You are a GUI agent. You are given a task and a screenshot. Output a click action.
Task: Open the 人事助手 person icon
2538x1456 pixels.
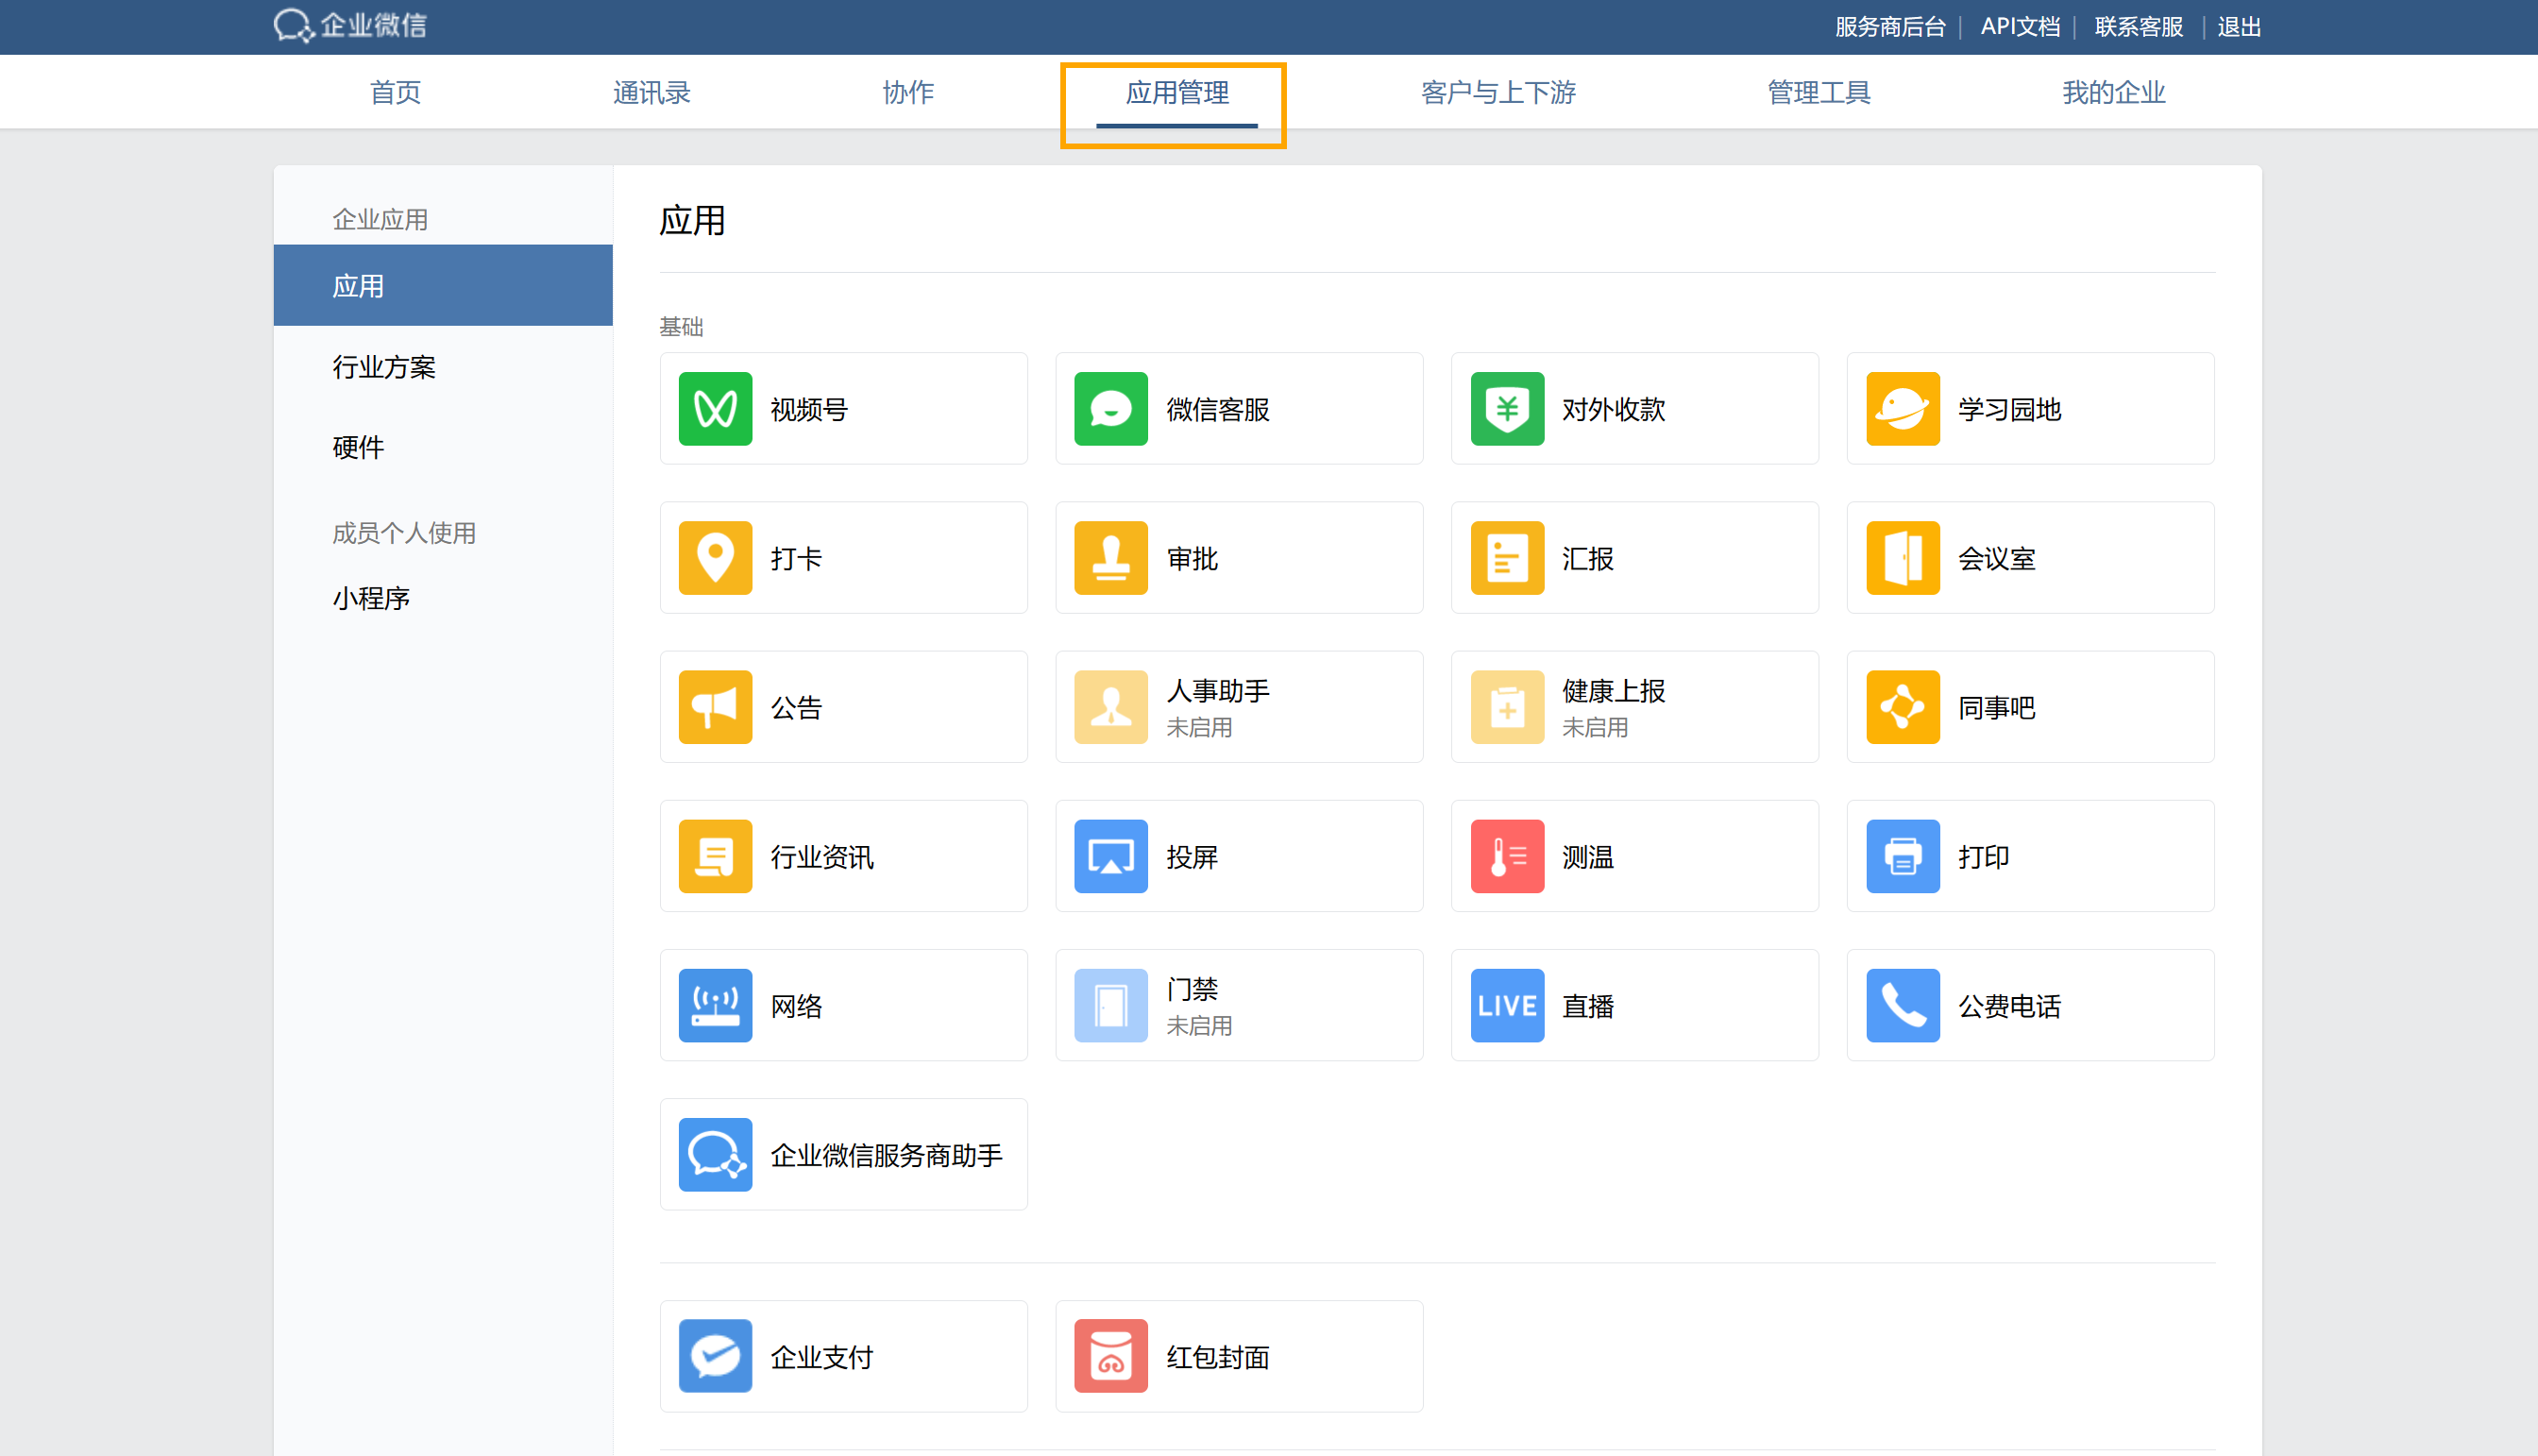point(1111,707)
